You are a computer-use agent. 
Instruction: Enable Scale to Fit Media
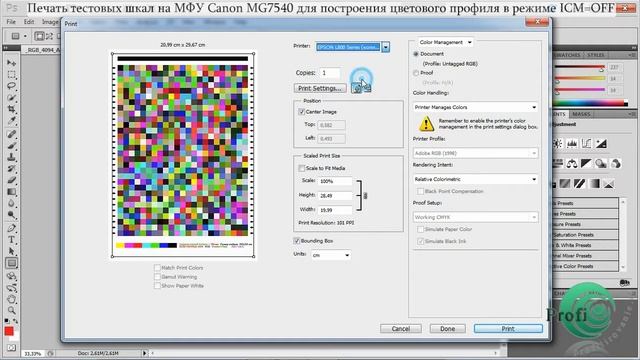[x=301, y=168]
